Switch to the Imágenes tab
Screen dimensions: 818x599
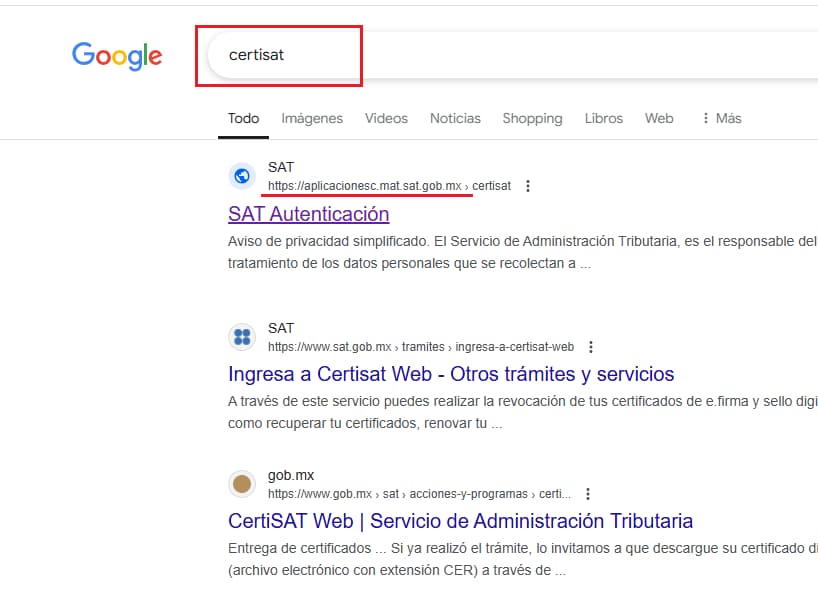(x=312, y=118)
